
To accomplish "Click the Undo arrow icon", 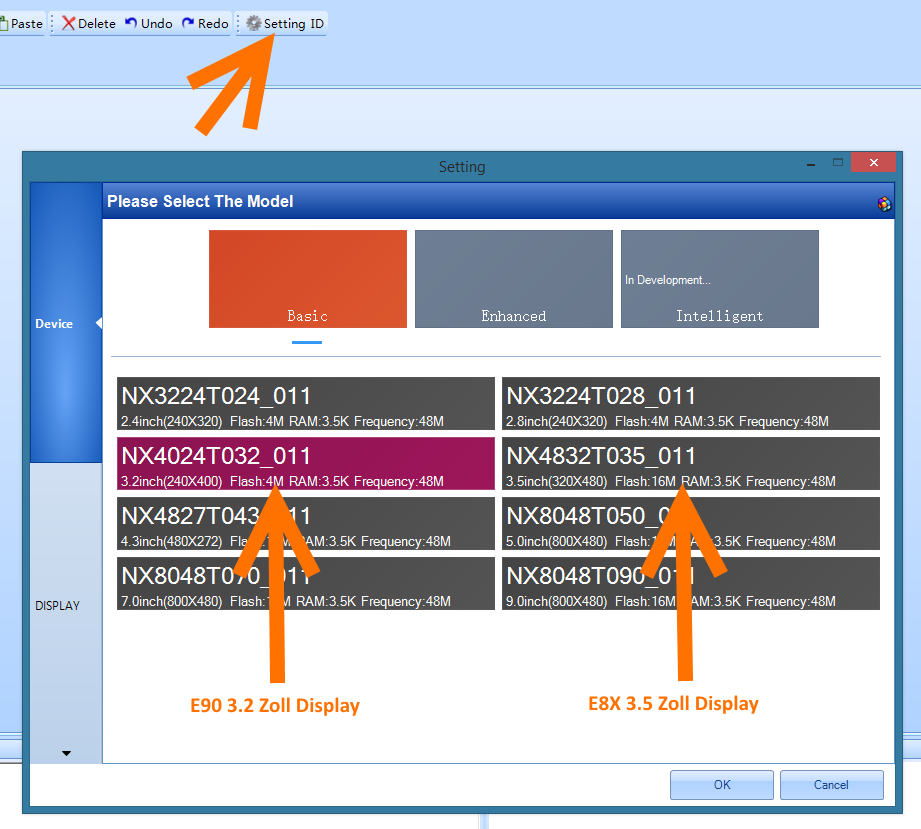I will (132, 22).
